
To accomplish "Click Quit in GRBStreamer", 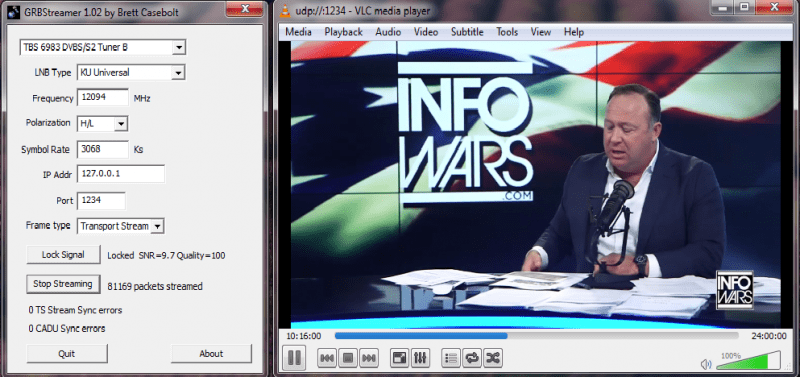I will coord(67,354).
